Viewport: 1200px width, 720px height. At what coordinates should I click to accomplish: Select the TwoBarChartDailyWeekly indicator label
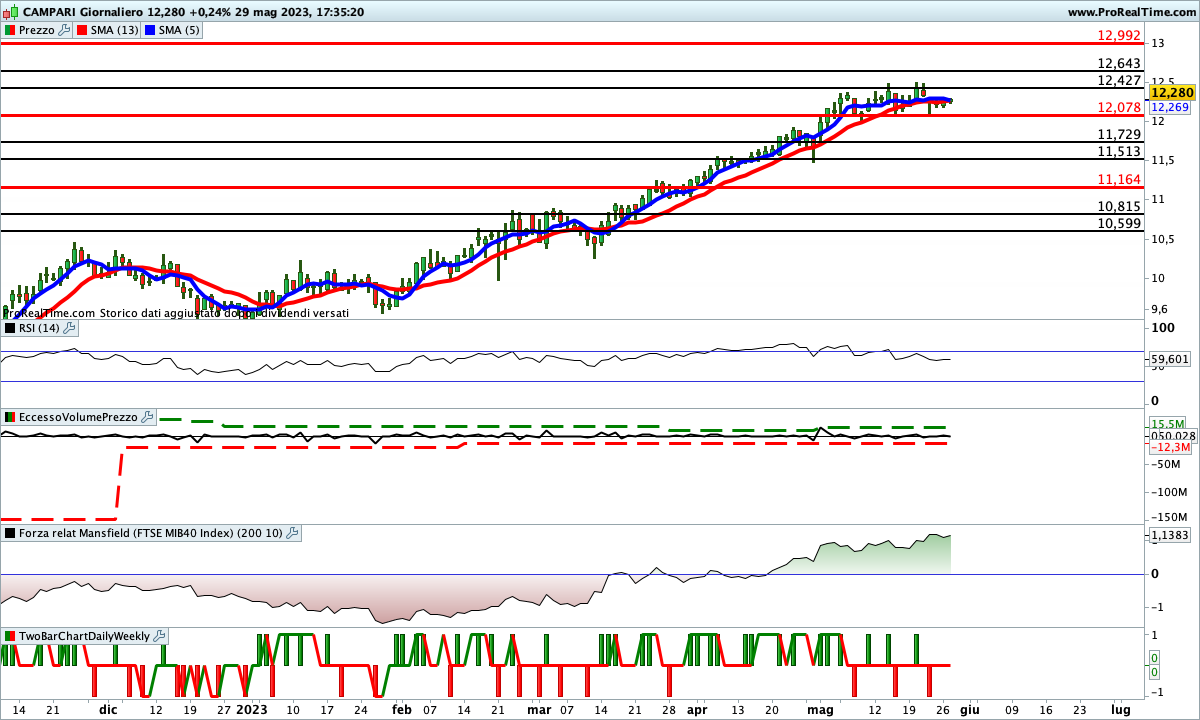[84, 635]
